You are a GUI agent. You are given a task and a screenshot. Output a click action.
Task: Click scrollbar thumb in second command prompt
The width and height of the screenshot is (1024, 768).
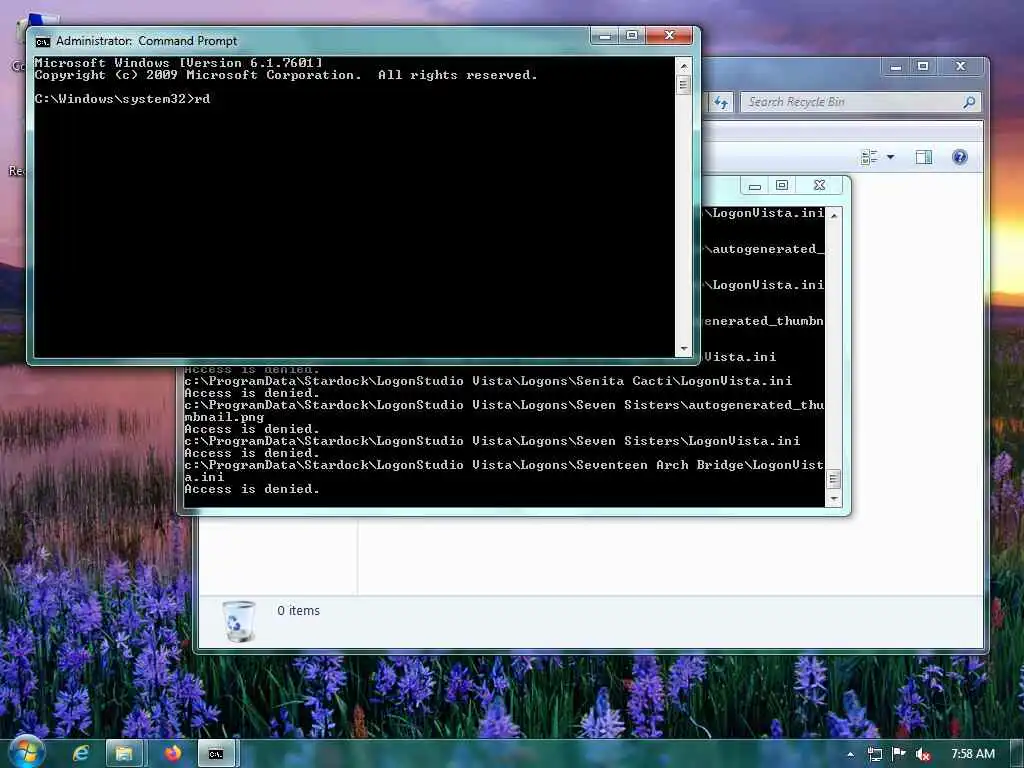coord(833,479)
